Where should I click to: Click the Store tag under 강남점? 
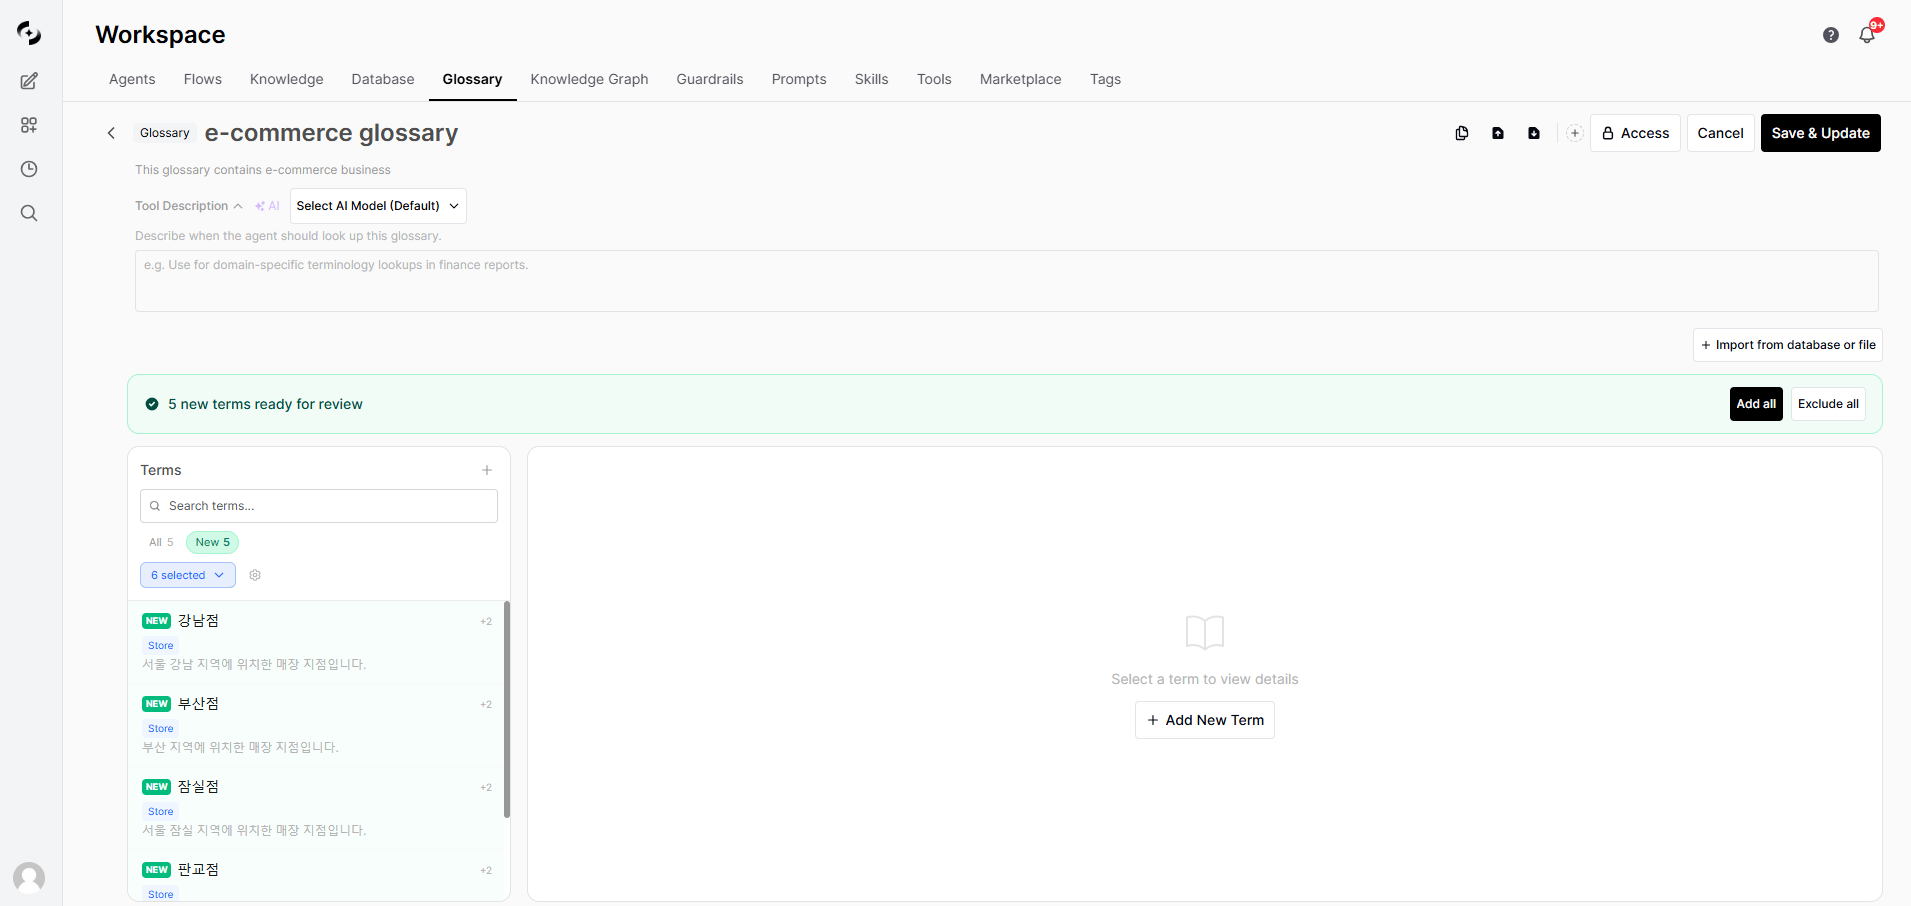click(x=161, y=646)
